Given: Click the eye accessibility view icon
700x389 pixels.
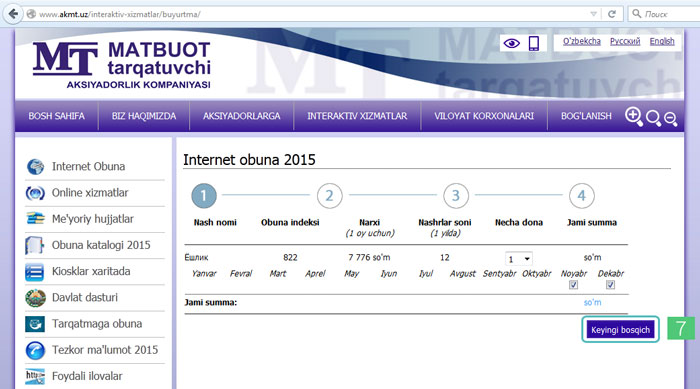Looking at the screenshot, I should (x=512, y=43).
